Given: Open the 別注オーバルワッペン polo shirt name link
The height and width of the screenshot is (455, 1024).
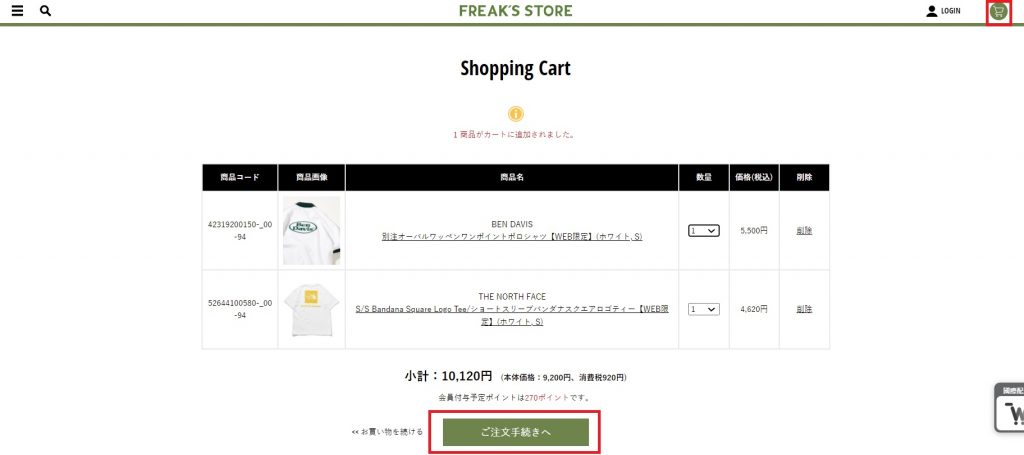Looking at the screenshot, I should 512,237.
